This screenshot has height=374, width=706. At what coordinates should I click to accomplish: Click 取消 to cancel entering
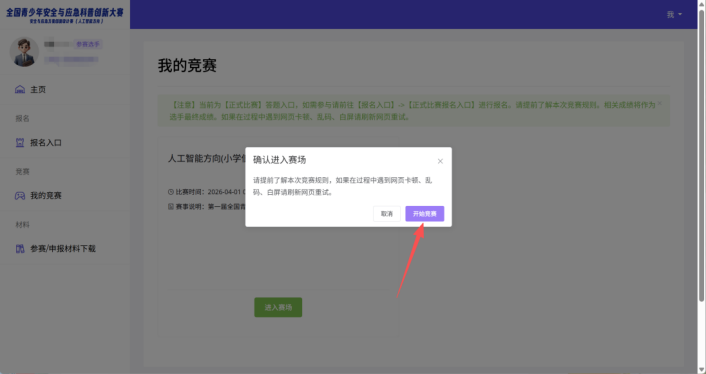pyautogui.click(x=387, y=214)
